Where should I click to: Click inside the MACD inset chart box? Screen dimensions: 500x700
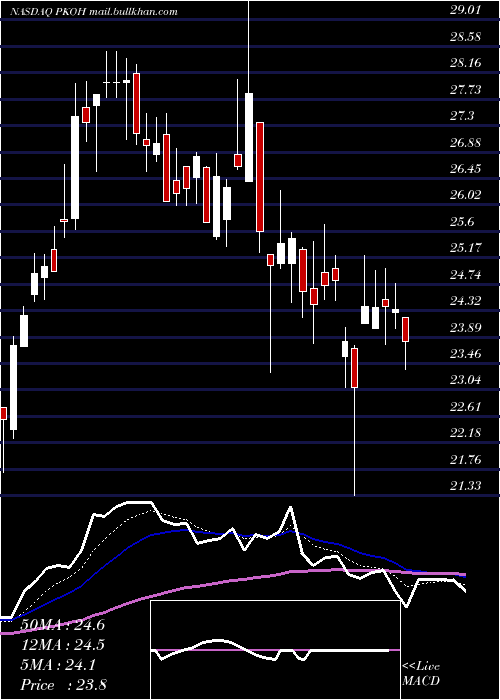(275, 650)
